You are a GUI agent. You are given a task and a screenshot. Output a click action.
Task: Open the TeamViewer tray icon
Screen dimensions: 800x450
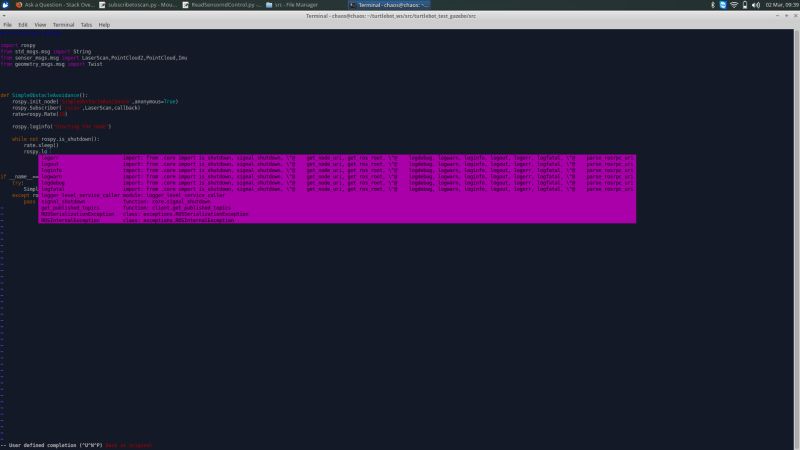coord(723,5)
